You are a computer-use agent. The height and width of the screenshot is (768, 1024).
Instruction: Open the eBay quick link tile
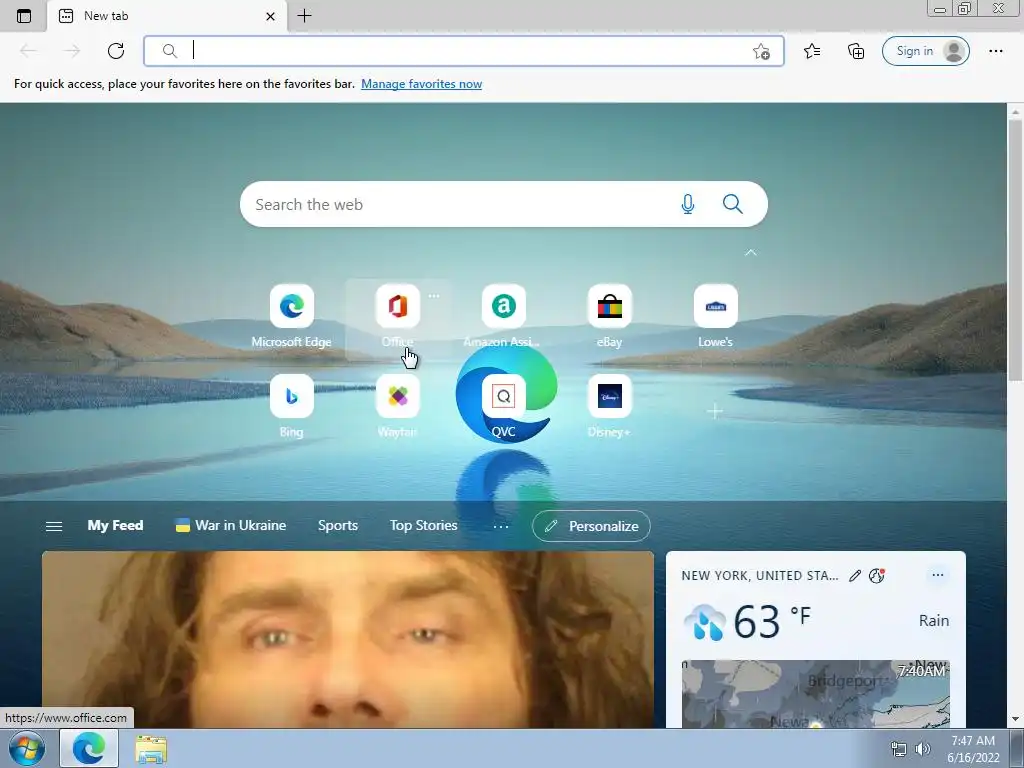tap(609, 316)
